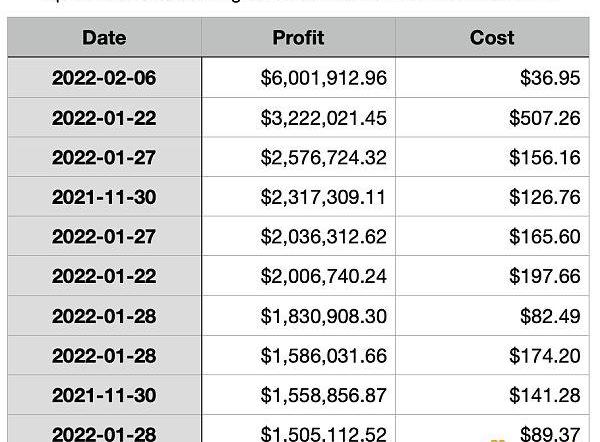
Task: Select the $36.95 cost cell
Action: tap(550, 78)
